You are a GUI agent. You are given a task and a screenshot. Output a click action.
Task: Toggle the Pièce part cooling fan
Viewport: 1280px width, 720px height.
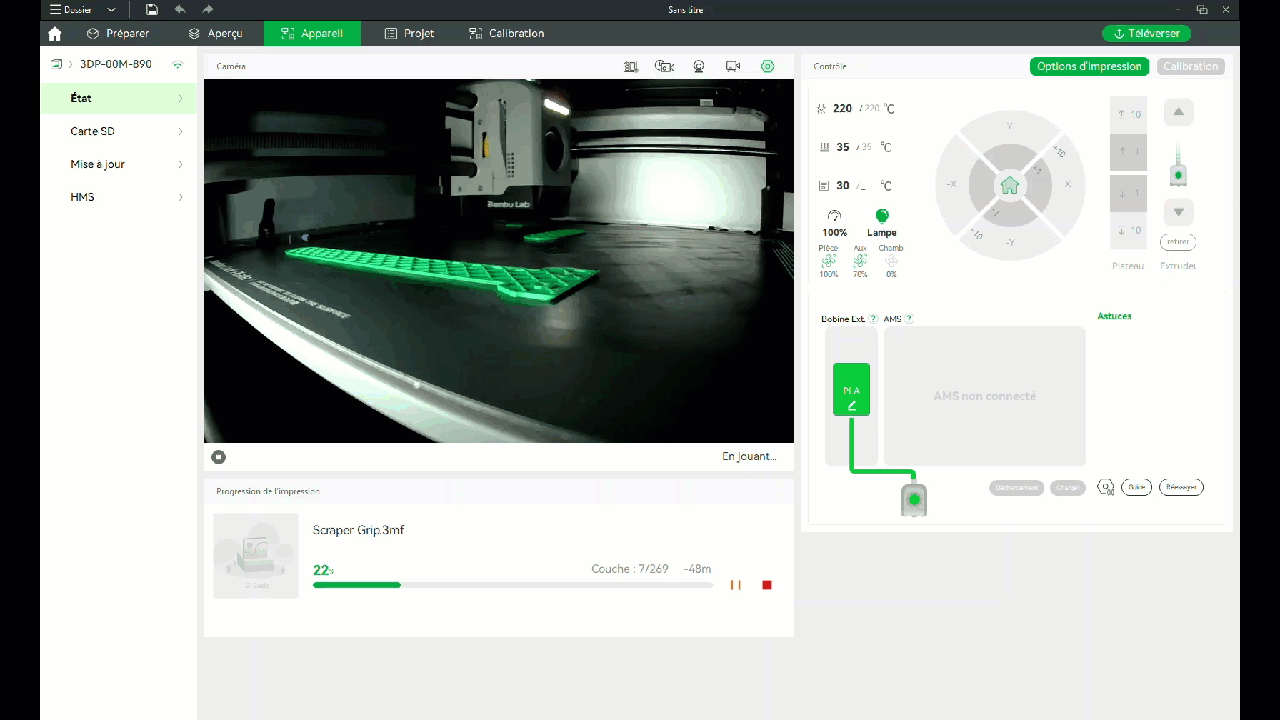coord(828,261)
